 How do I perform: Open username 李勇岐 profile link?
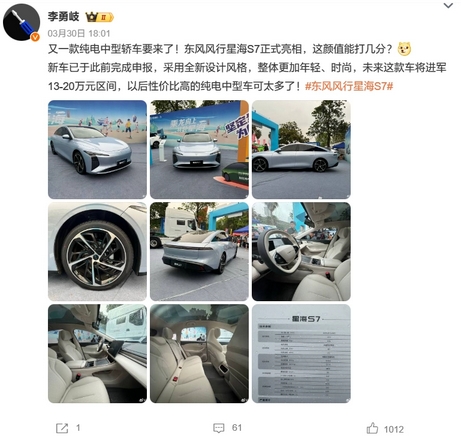tap(63, 16)
